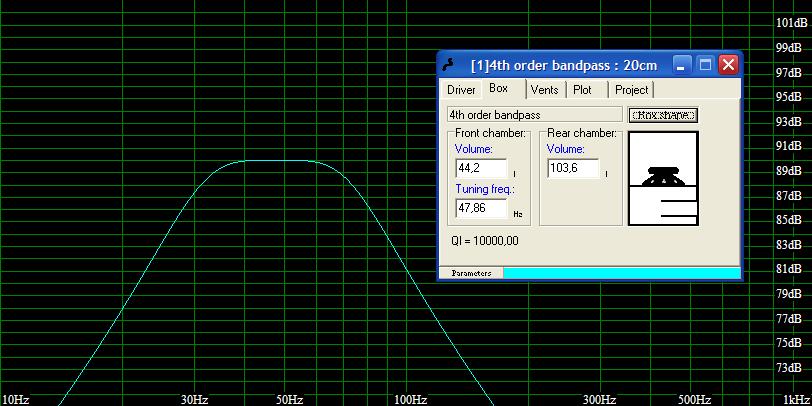The image size is (812, 406).
Task: Close the 4th order bandpass window
Action: 729,65
